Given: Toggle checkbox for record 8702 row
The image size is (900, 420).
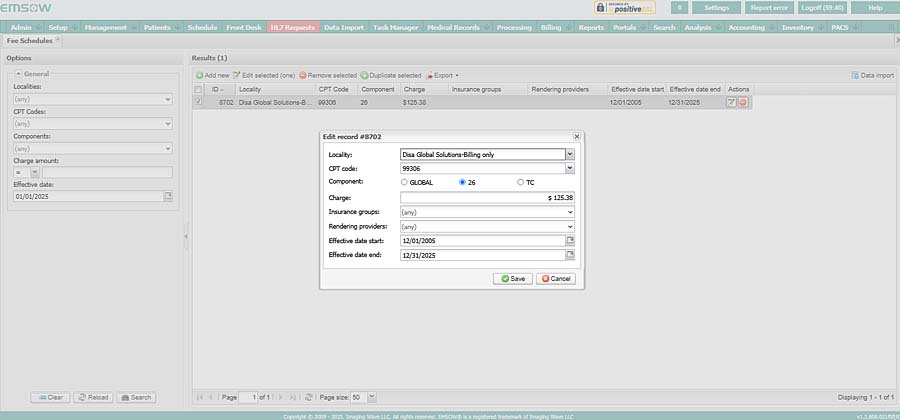Looking at the screenshot, I should point(199,102).
